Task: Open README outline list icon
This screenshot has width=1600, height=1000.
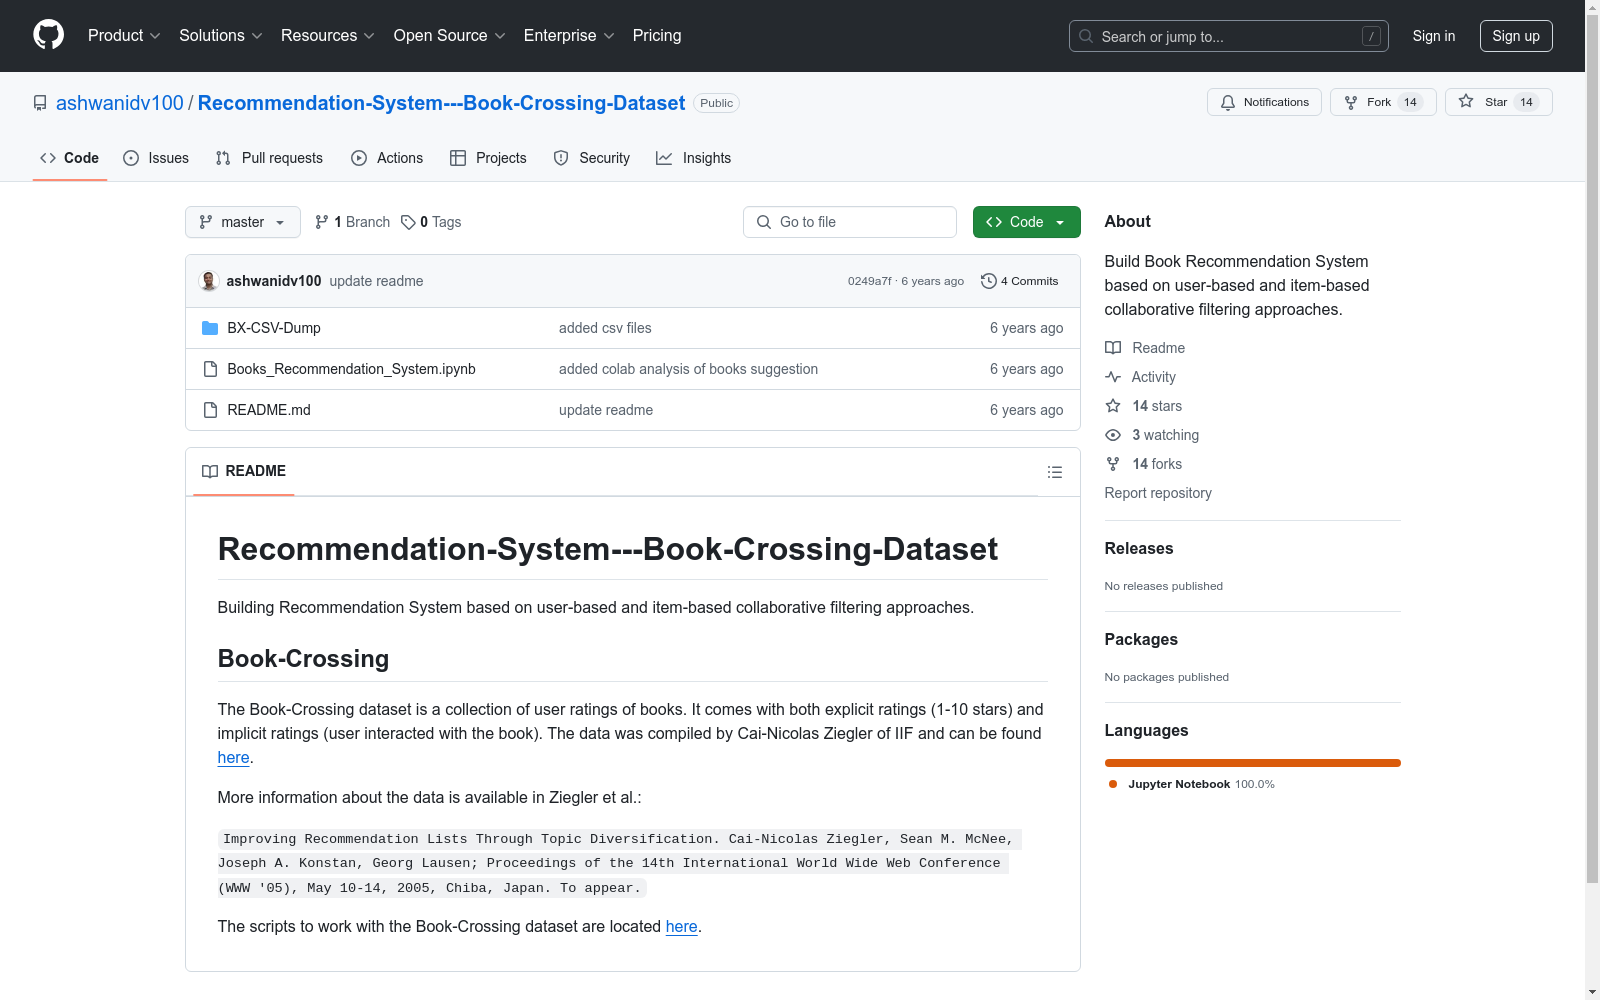Action: [x=1054, y=472]
